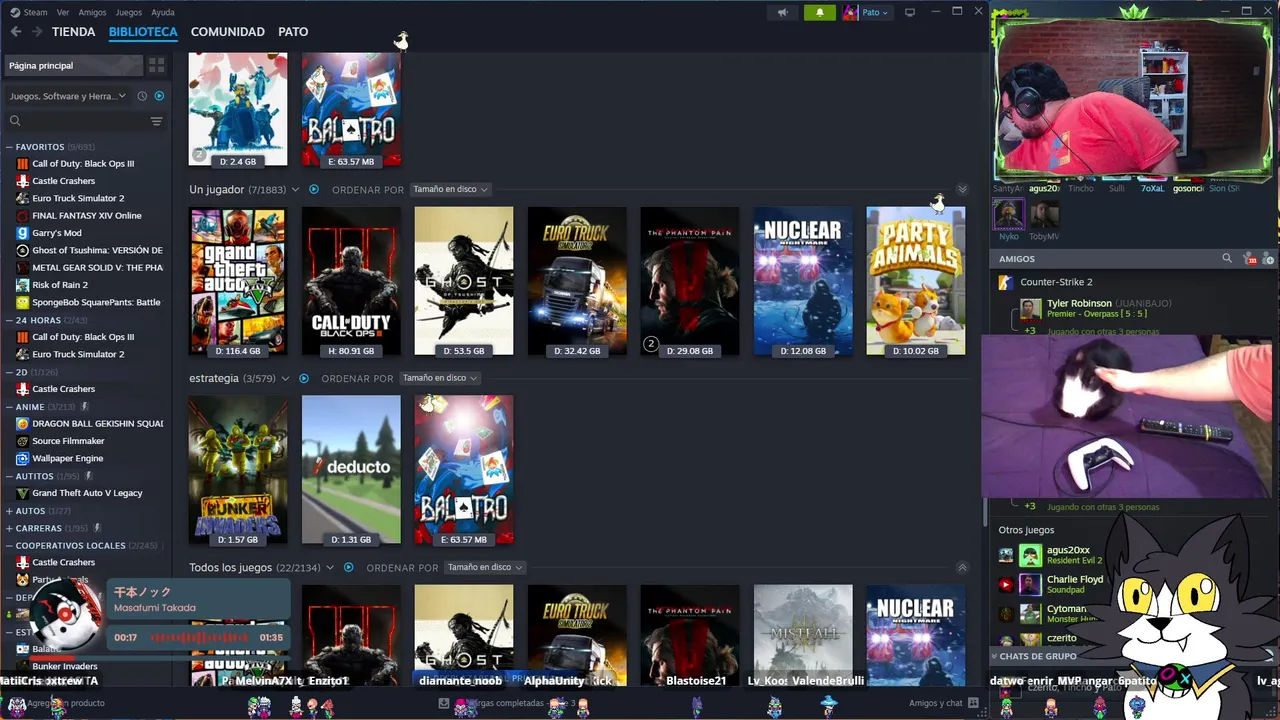Expand the CARRERAS category

click(x=9, y=528)
